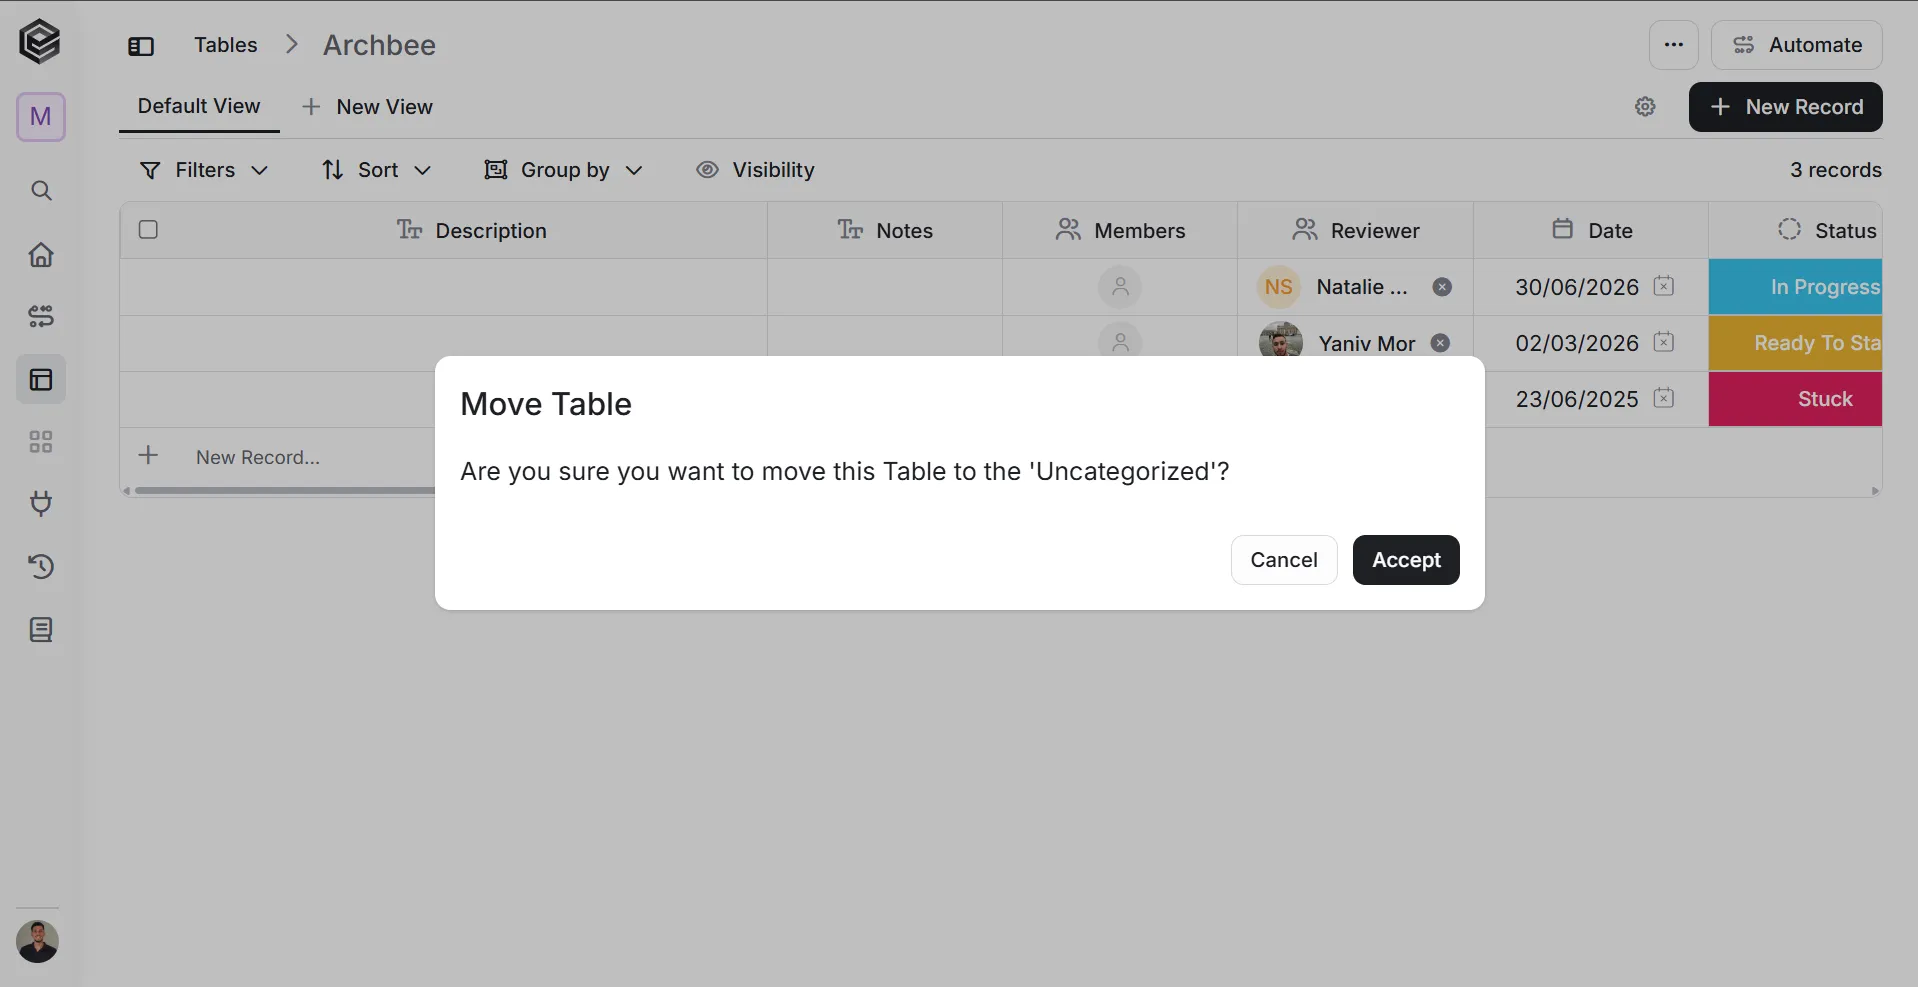Click the New Record... row input
1918x987 pixels.
pyautogui.click(x=258, y=457)
